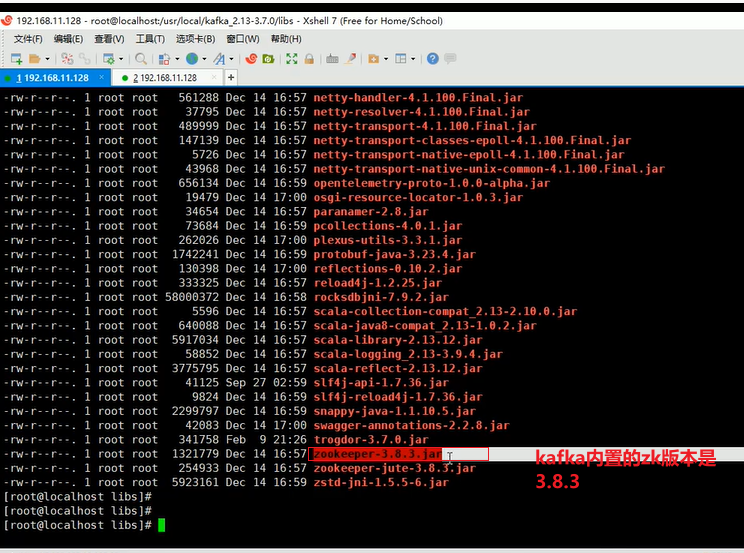This screenshot has height=553, width=744.
Task: Click the Open Session folder icon
Action: coord(35,59)
